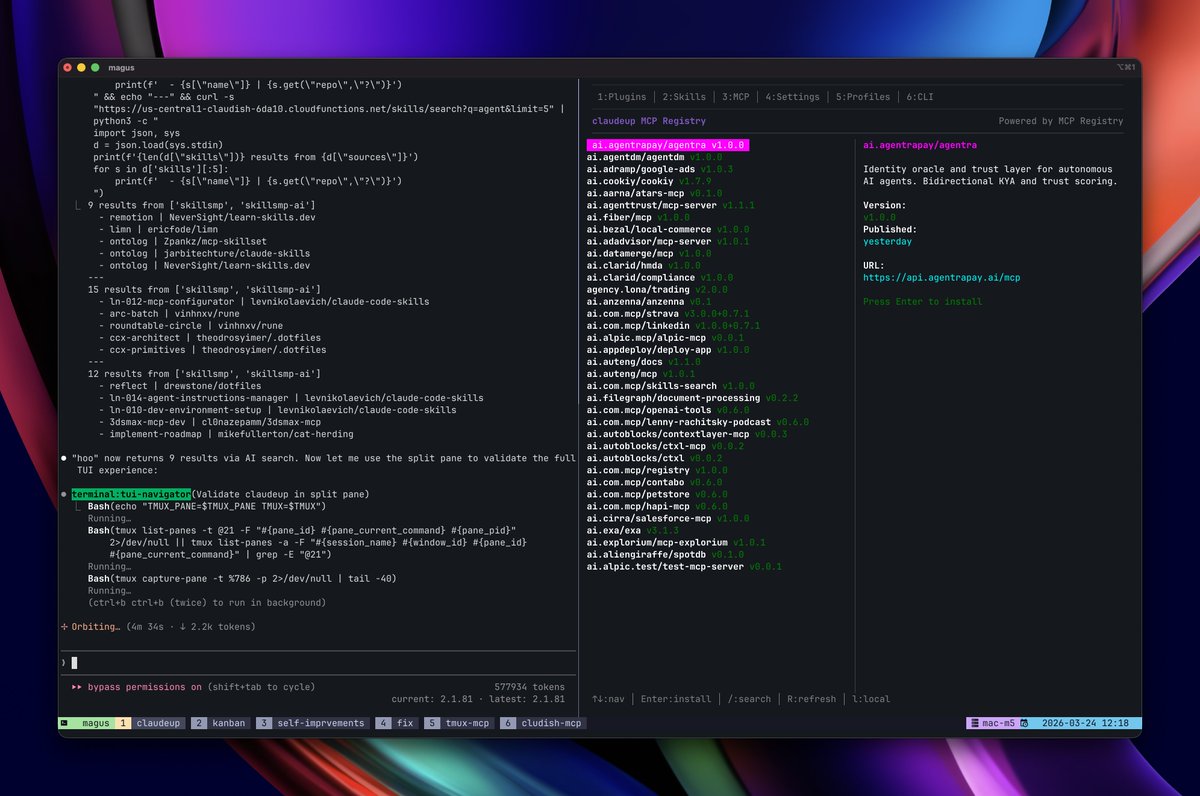Viewport: 1200px width, 796px height.
Task: Select ai.fiber/mcp entry
Action: (638, 217)
